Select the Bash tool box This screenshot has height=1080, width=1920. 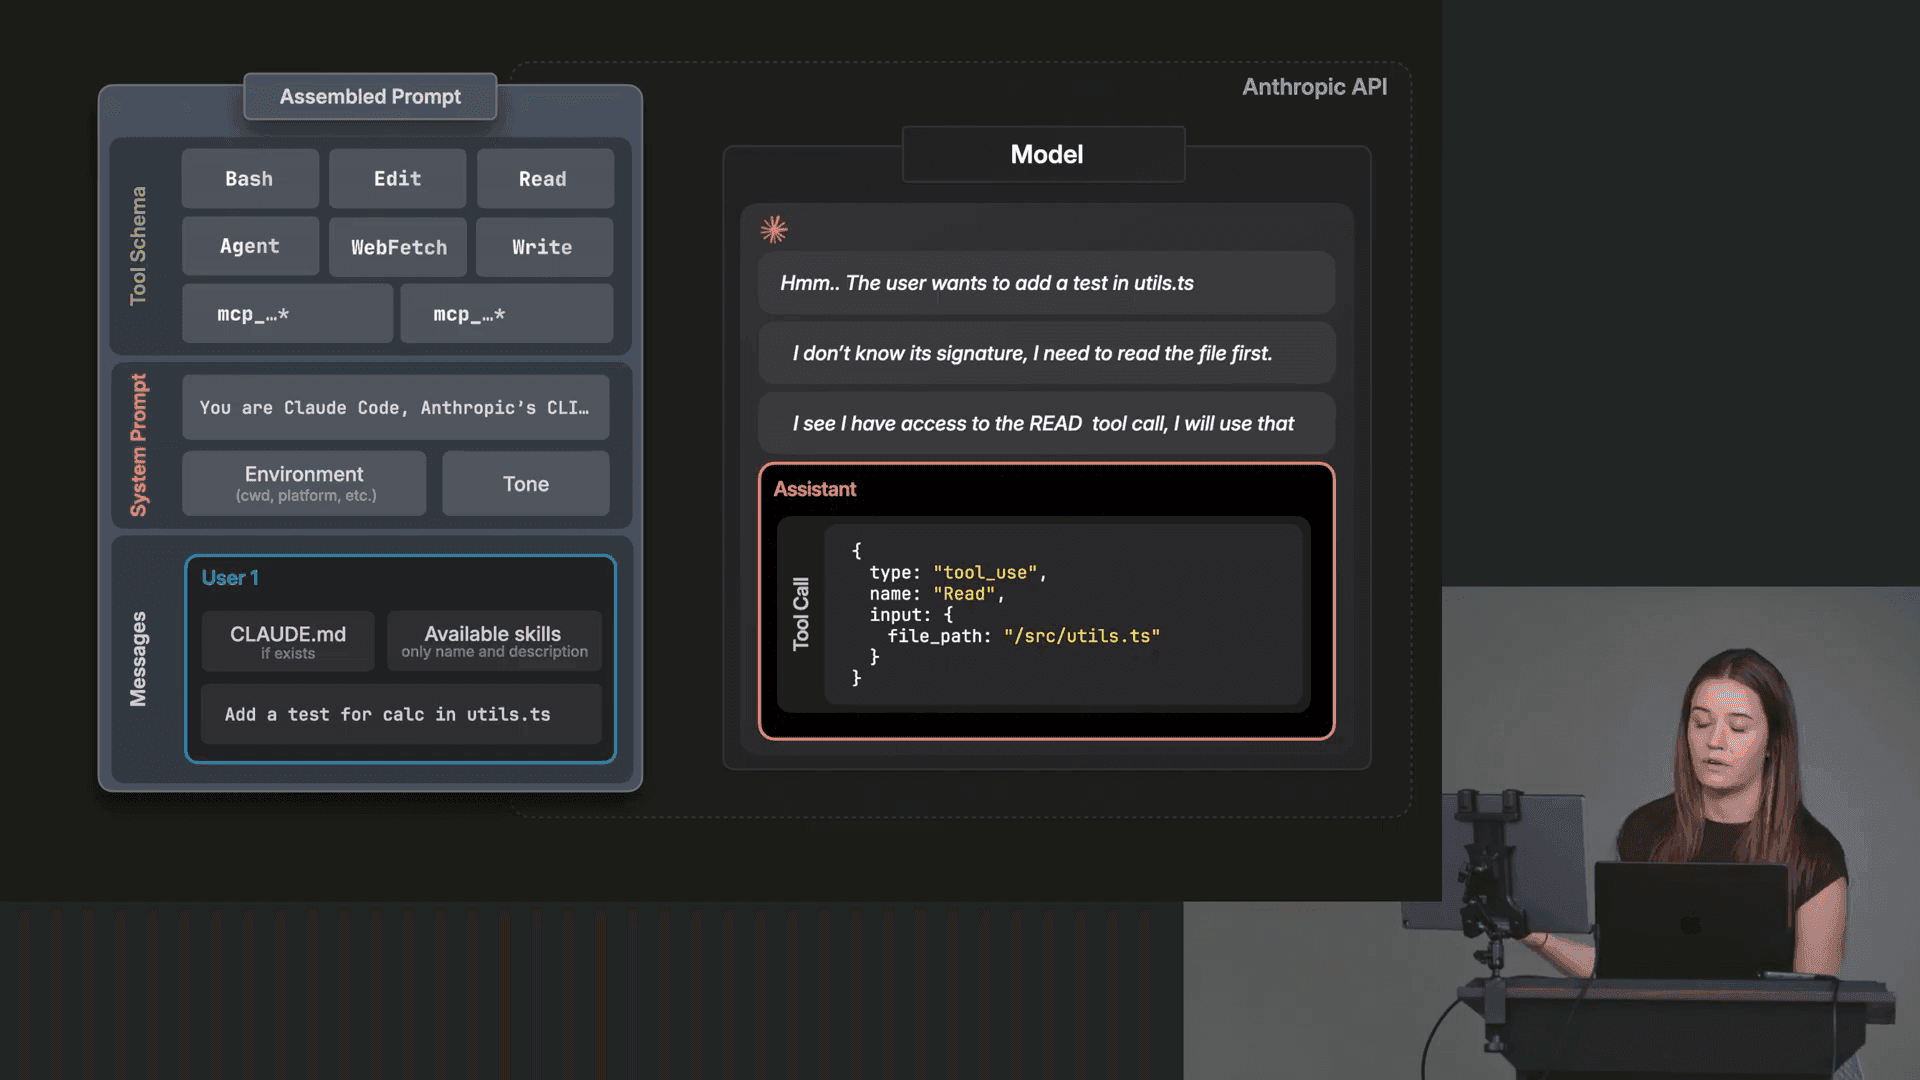pyautogui.click(x=250, y=179)
